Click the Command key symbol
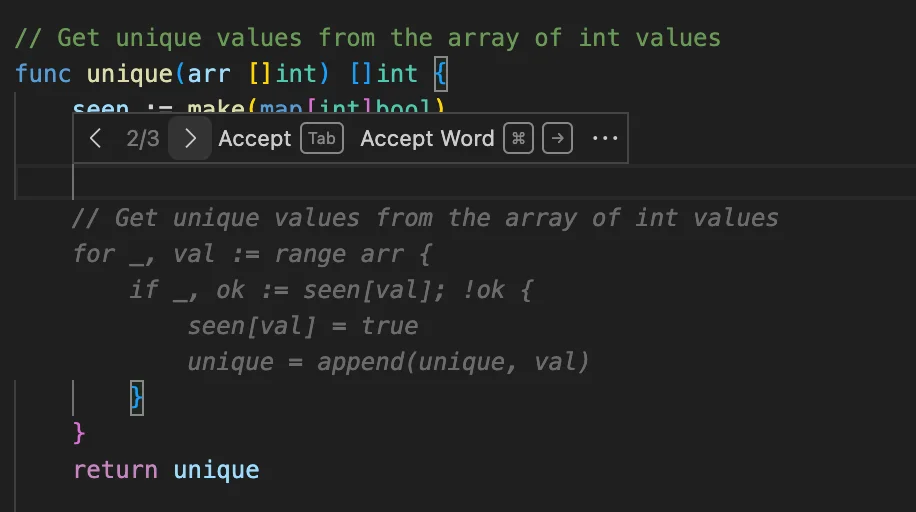The width and height of the screenshot is (916, 512). click(518, 139)
